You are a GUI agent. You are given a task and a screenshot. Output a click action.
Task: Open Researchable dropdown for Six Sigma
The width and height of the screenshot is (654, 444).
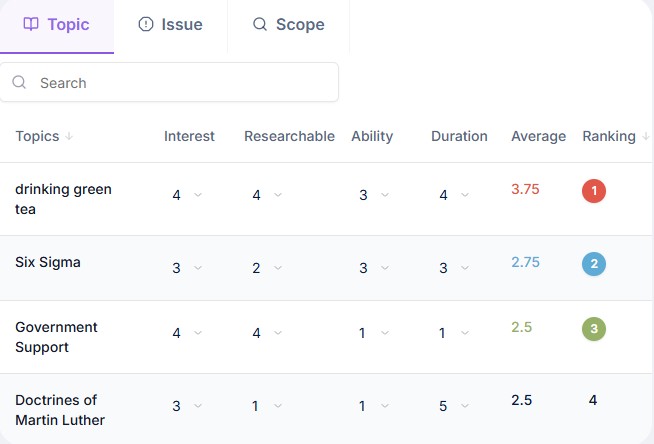click(267, 268)
